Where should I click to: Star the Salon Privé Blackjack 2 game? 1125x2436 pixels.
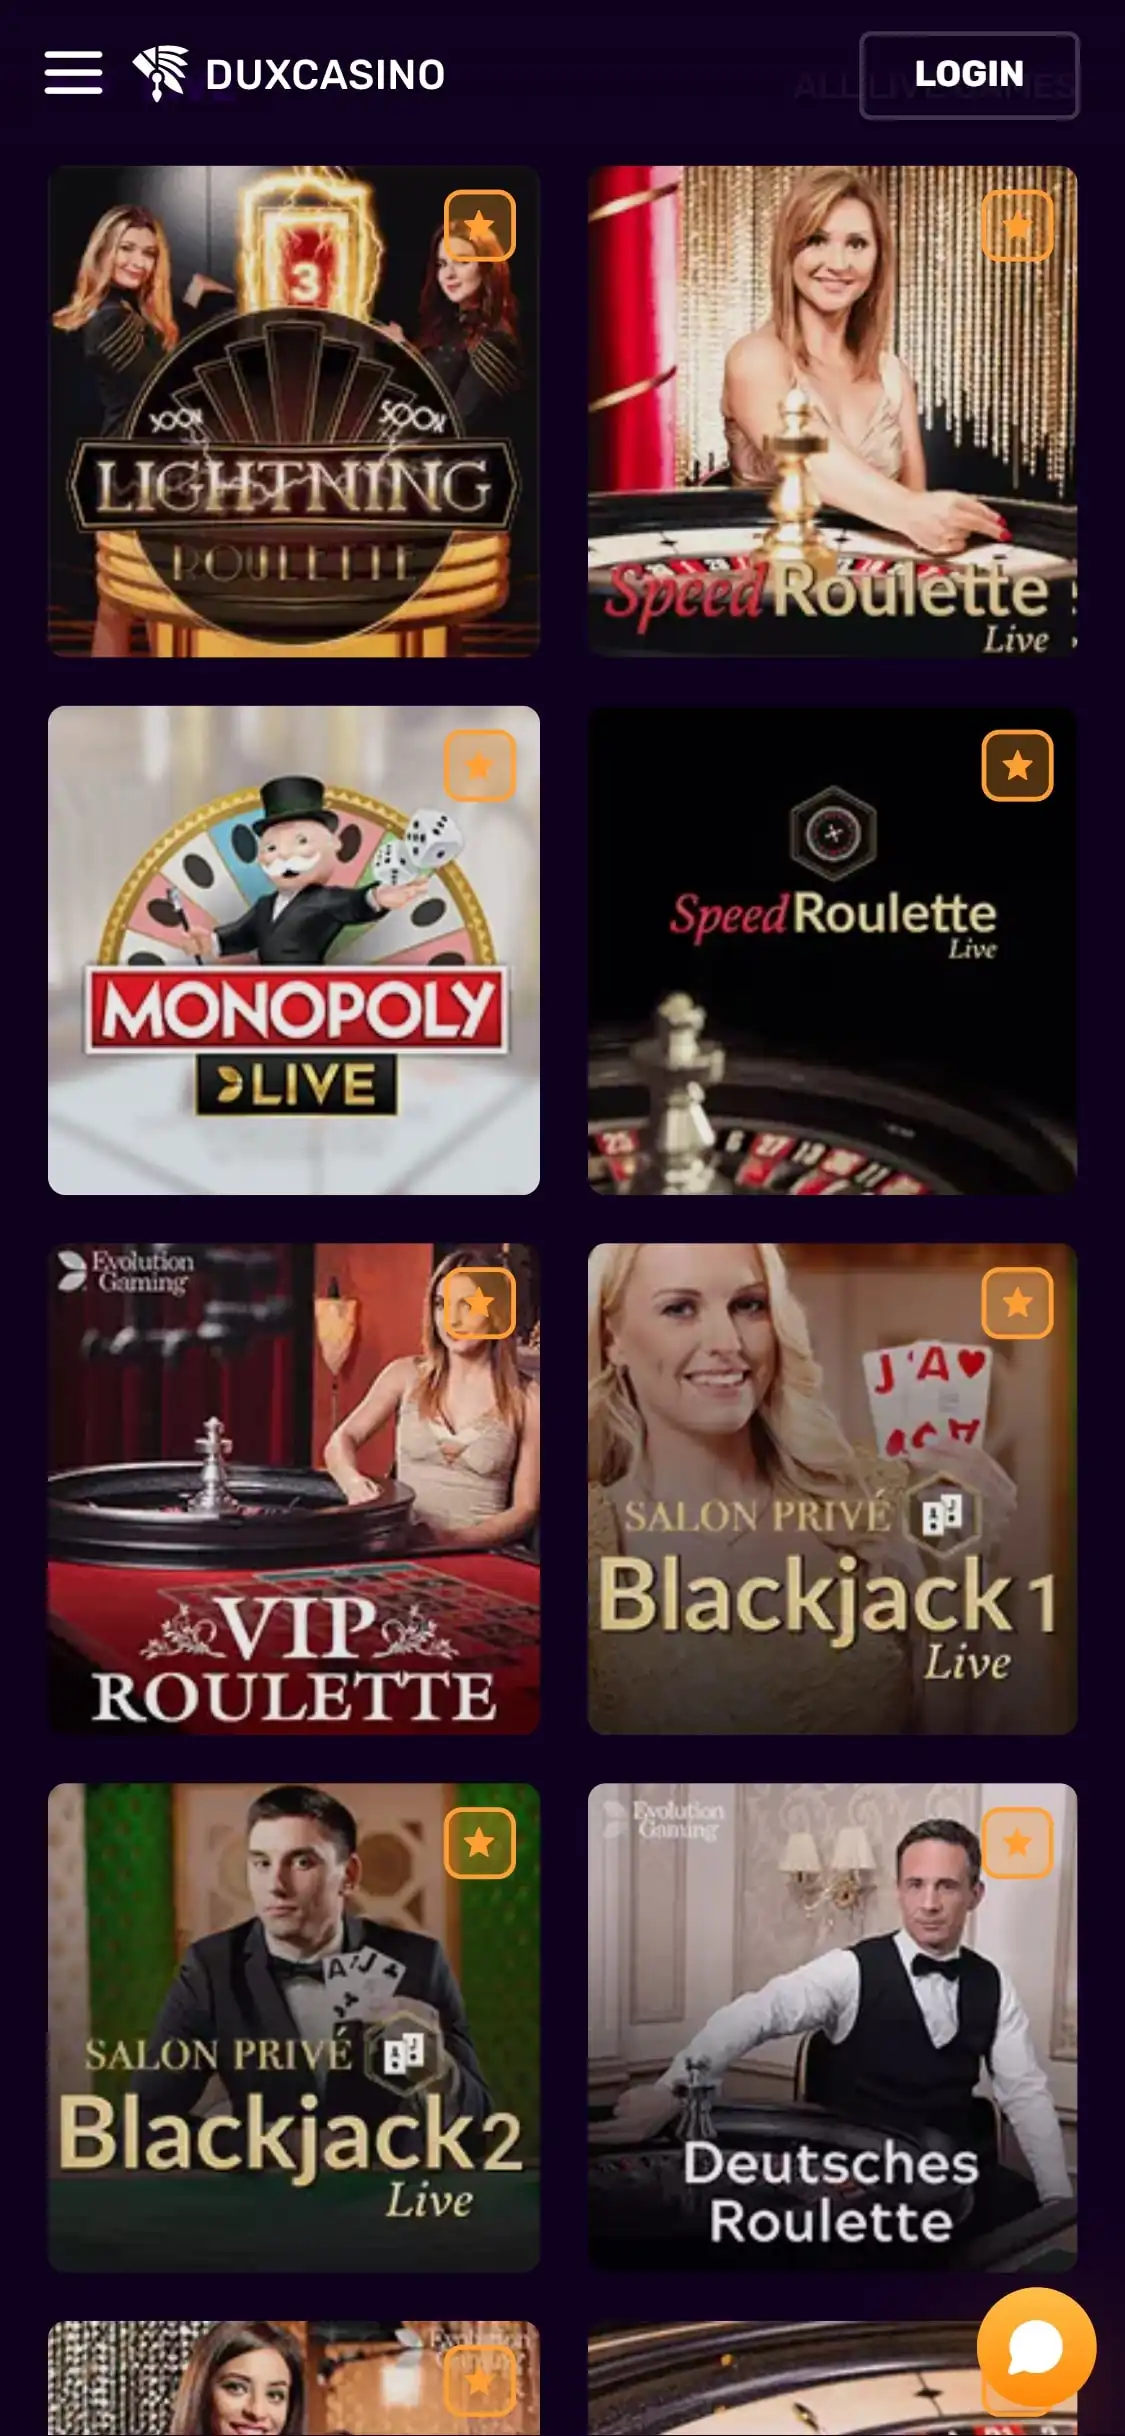pyautogui.click(x=479, y=1842)
